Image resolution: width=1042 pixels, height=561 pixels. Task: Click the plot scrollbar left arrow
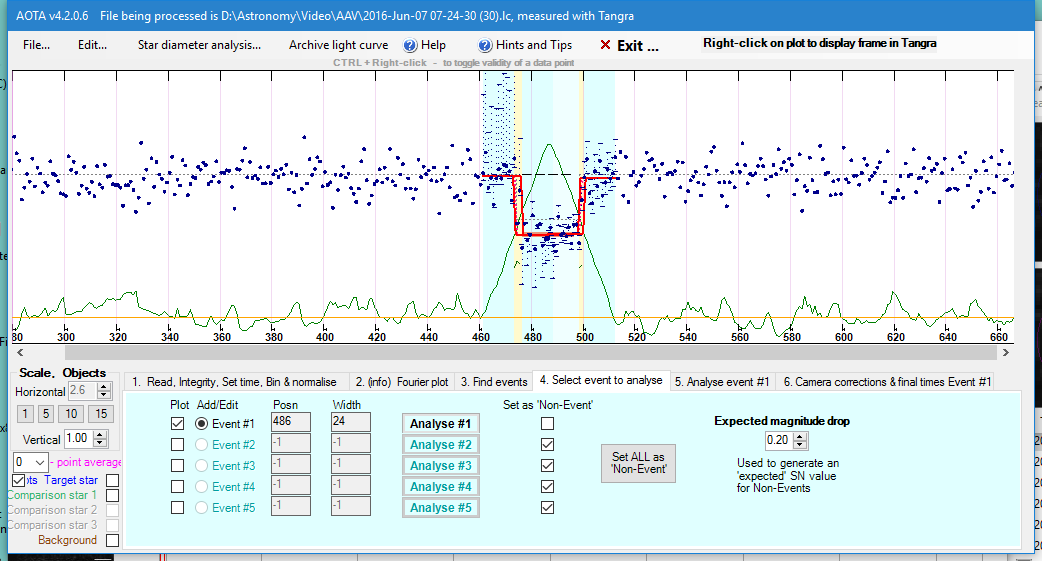[20, 352]
